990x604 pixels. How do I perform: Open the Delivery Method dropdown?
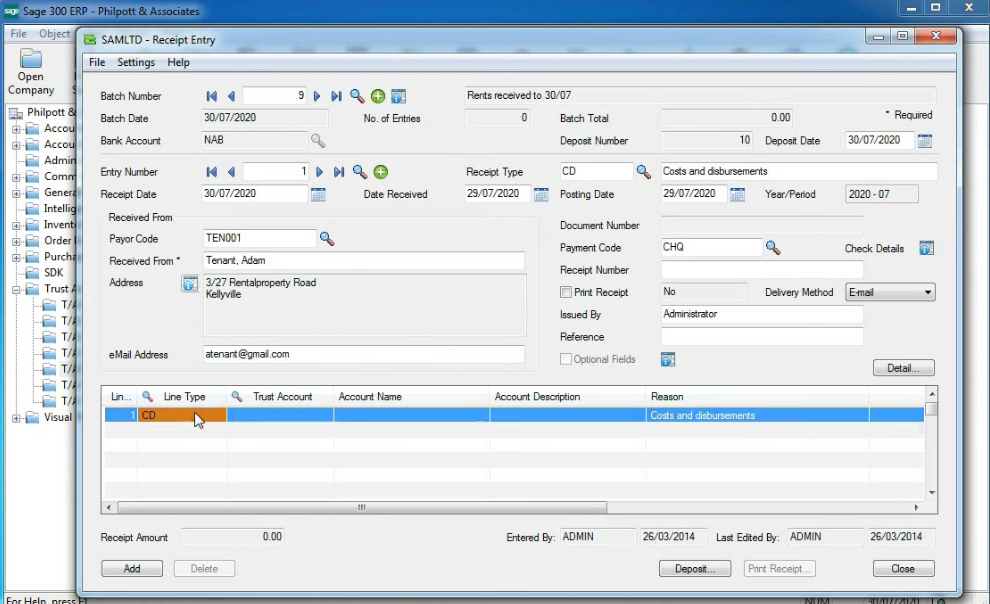889,292
